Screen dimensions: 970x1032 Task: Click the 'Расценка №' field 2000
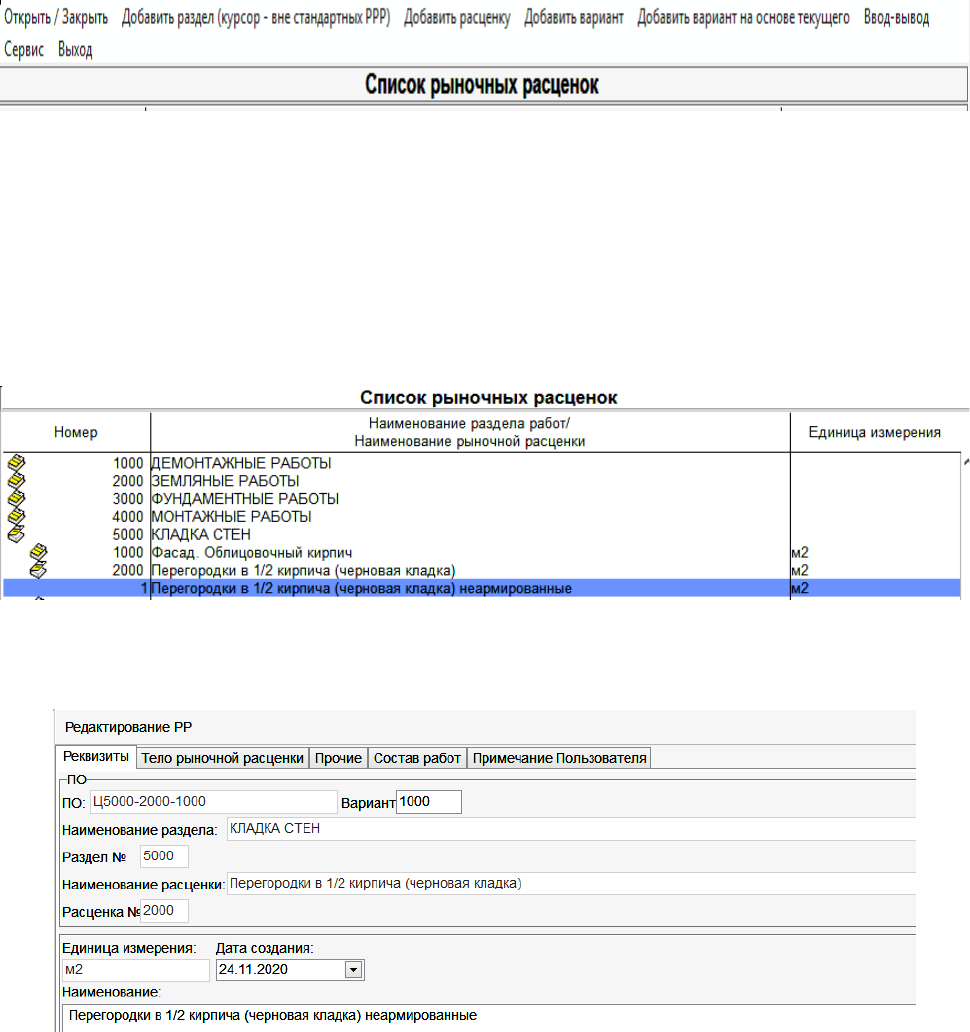tap(165, 911)
